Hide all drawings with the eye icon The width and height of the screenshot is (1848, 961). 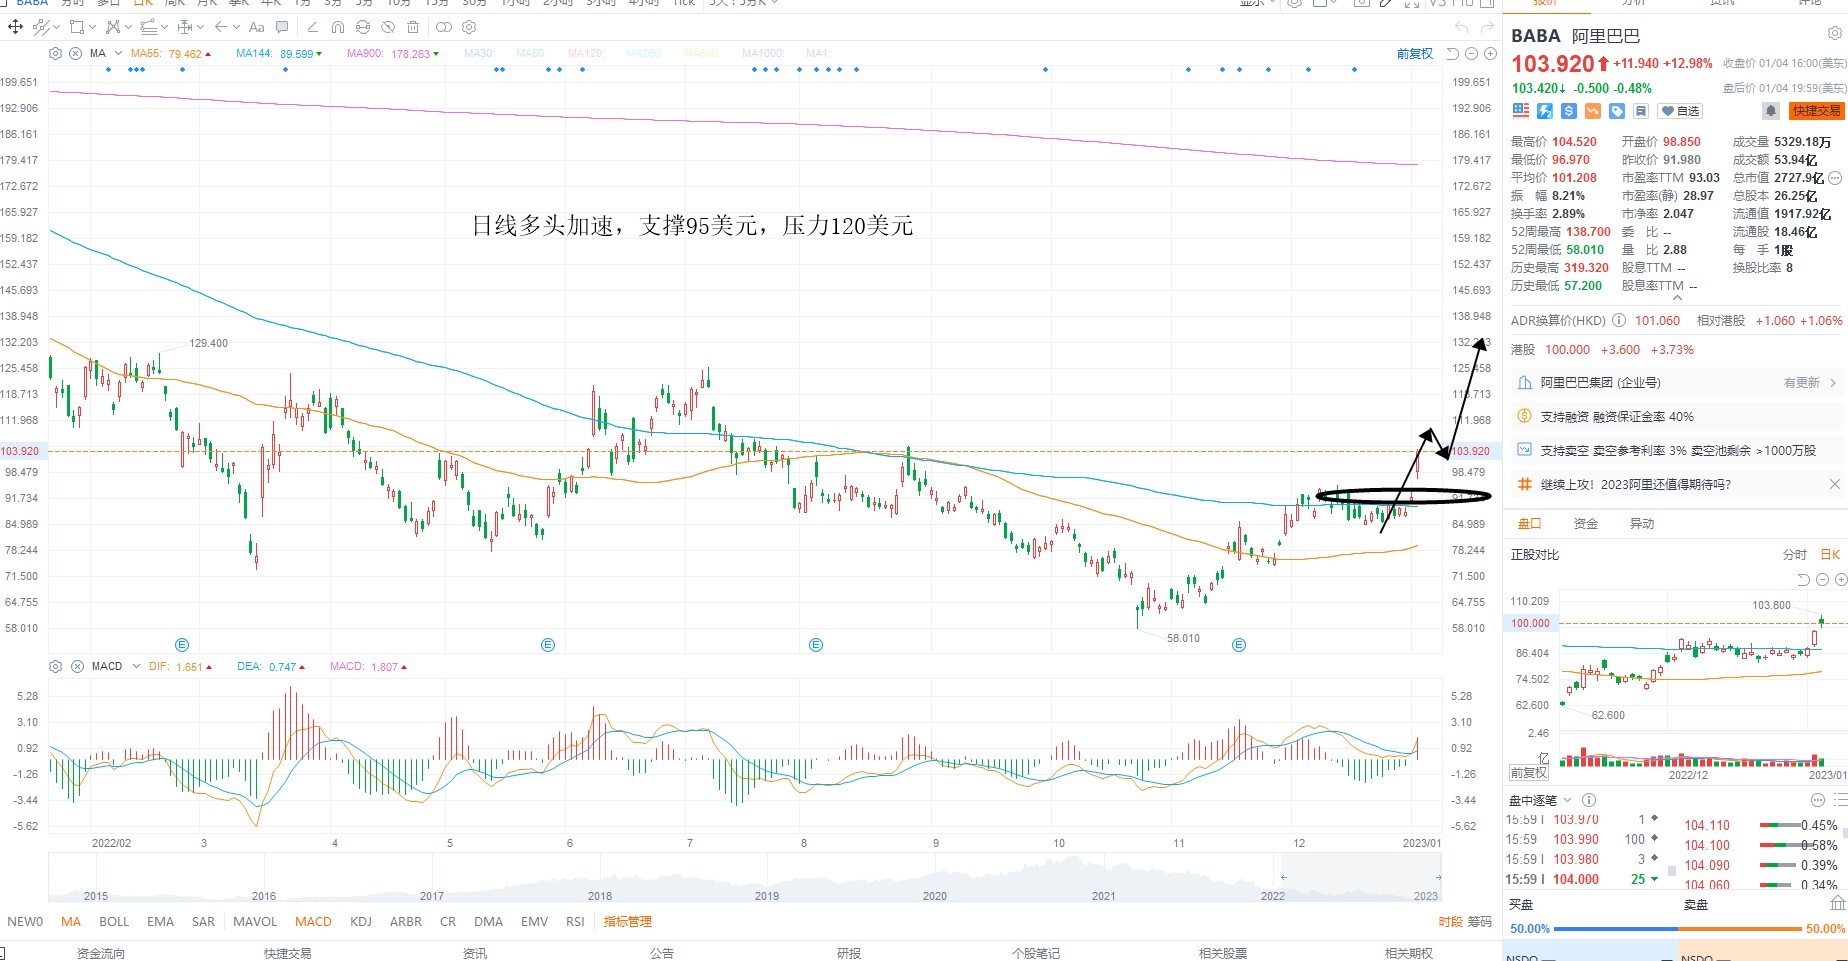(x=388, y=27)
